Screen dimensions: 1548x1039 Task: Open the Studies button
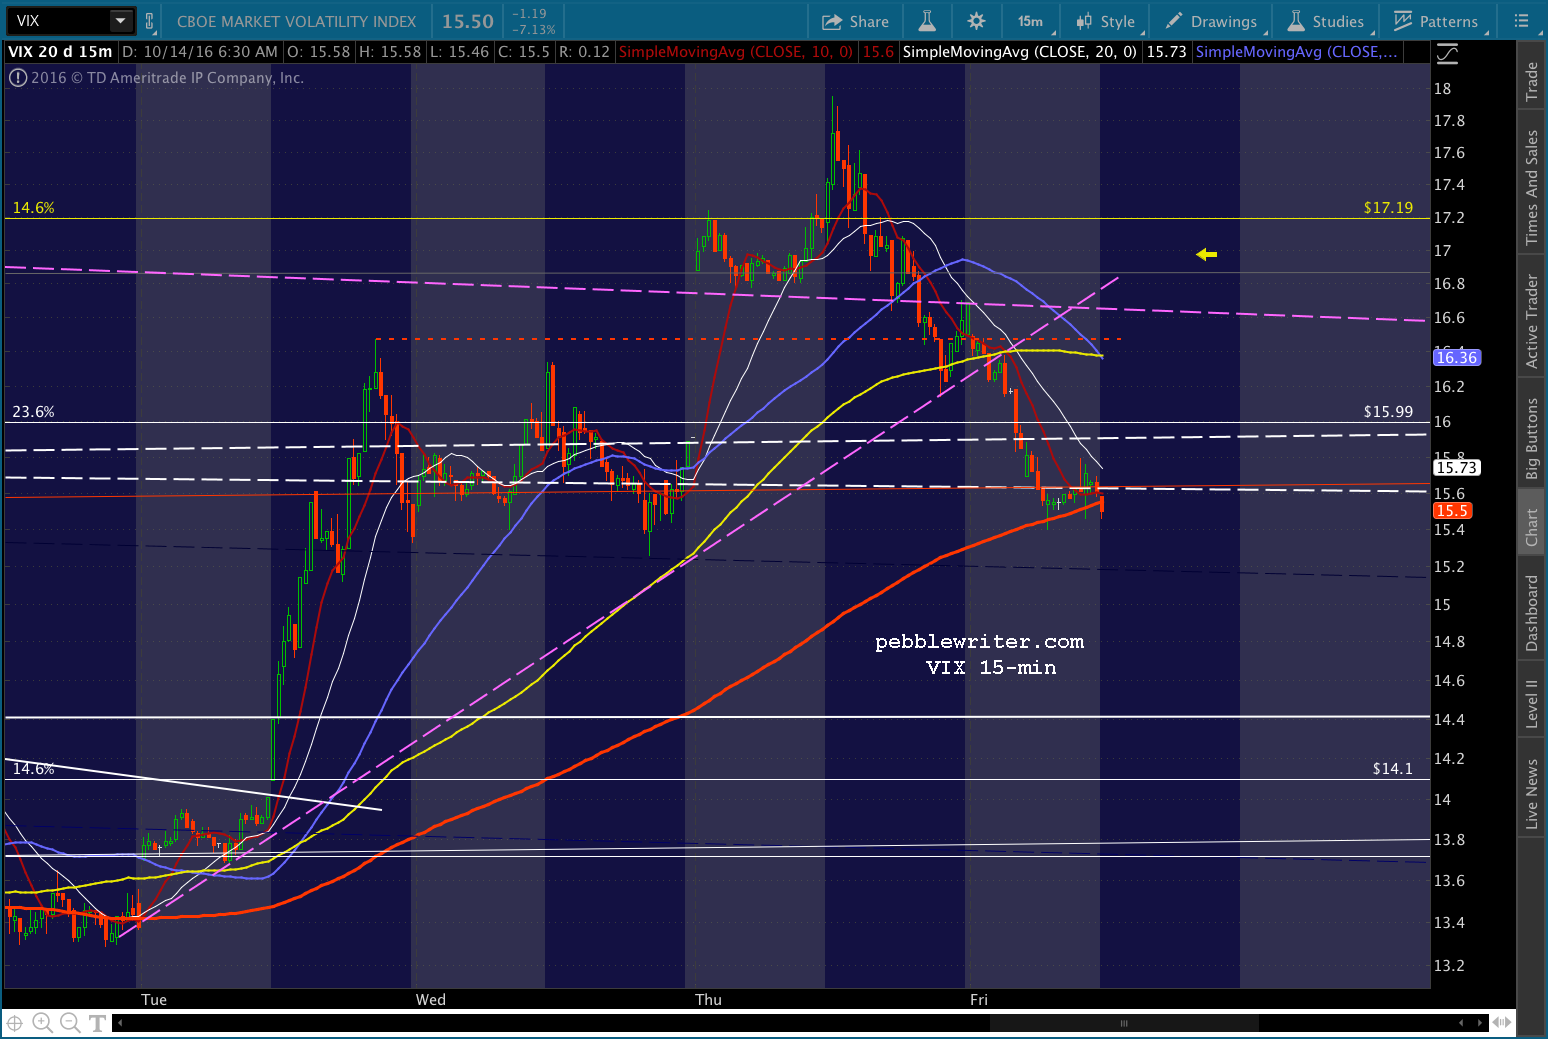click(x=1326, y=21)
